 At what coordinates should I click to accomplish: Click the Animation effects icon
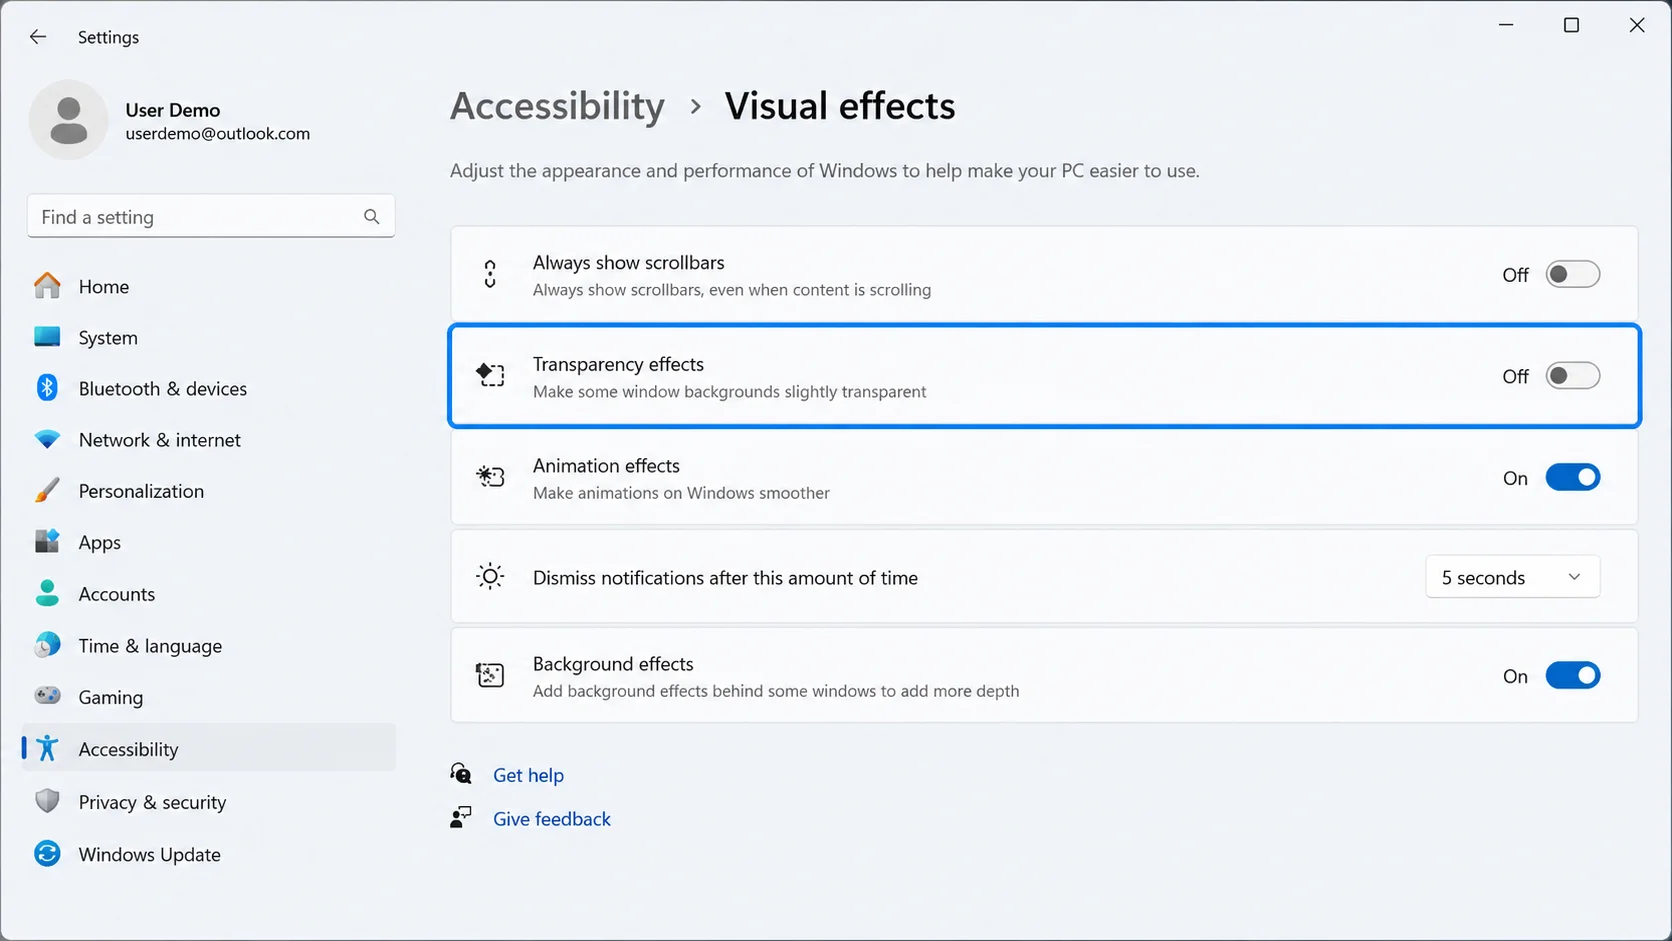pos(490,477)
